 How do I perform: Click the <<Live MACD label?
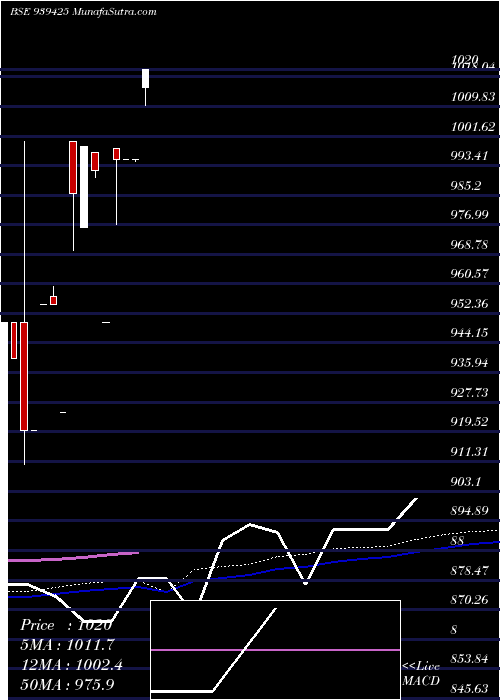421,673
